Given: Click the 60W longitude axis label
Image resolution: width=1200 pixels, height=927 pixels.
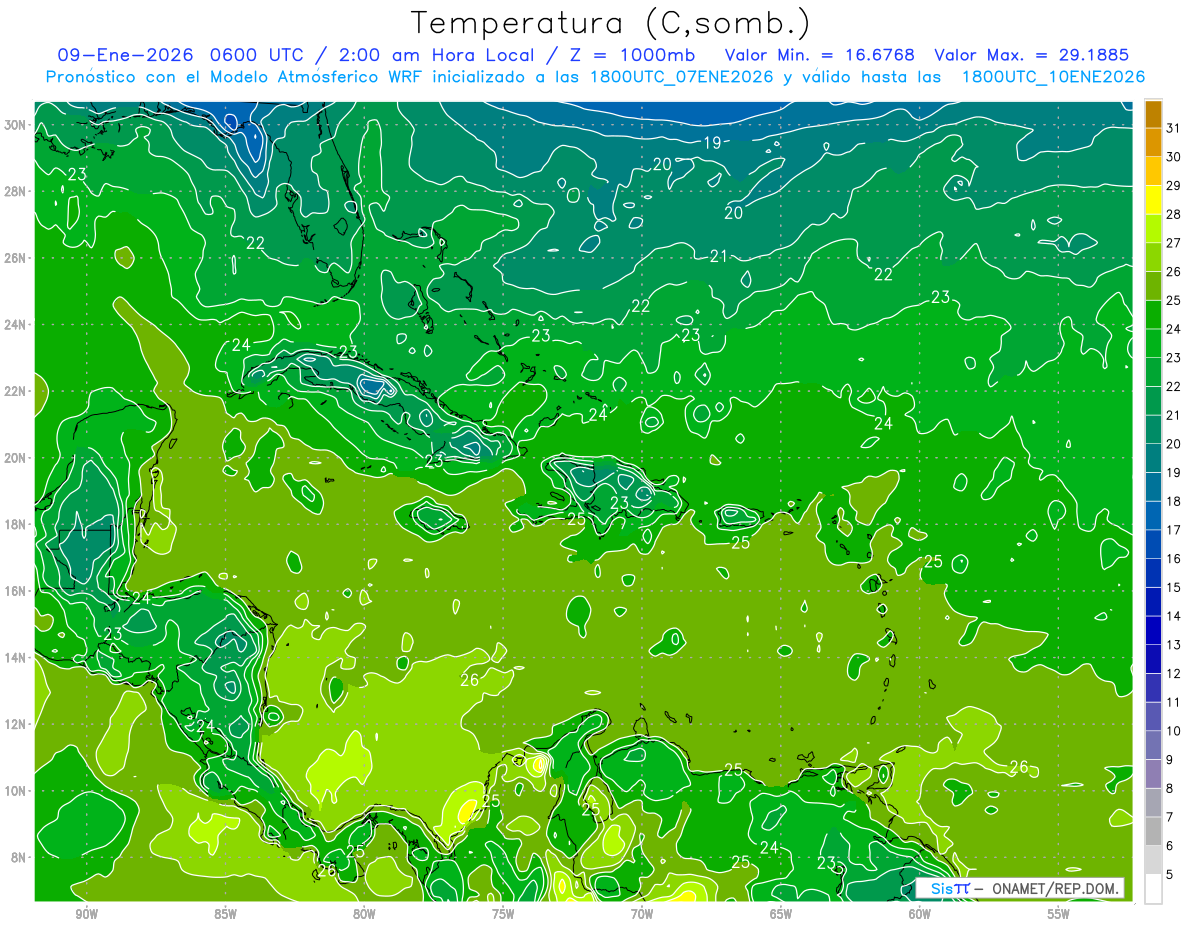Looking at the screenshot, I should coord(920,914).
